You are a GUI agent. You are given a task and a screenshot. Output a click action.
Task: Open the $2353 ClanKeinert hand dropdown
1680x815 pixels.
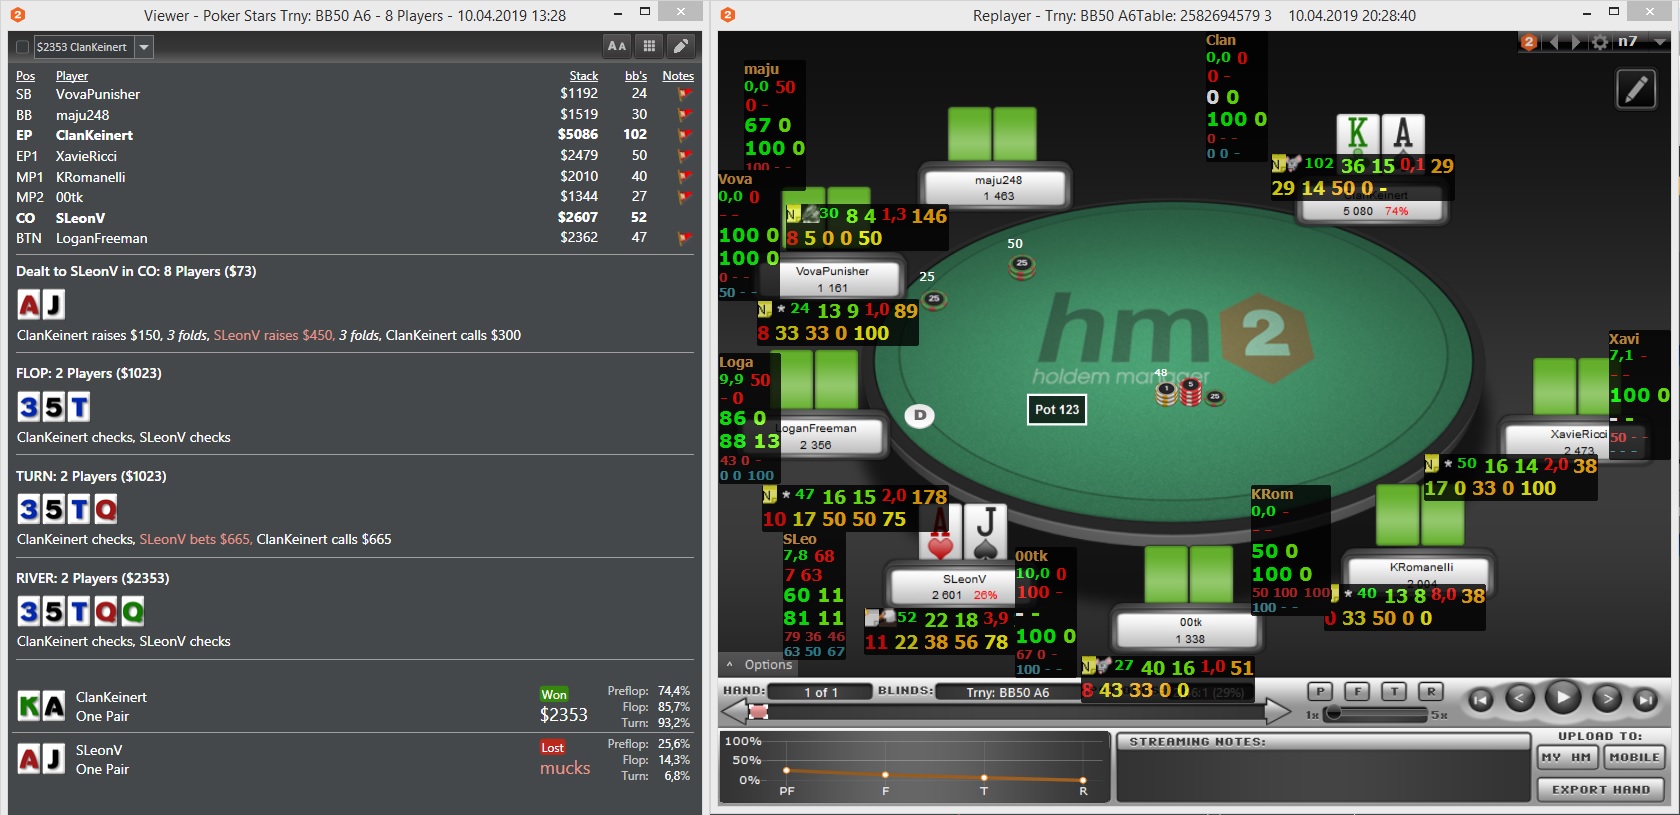point(144,47)
